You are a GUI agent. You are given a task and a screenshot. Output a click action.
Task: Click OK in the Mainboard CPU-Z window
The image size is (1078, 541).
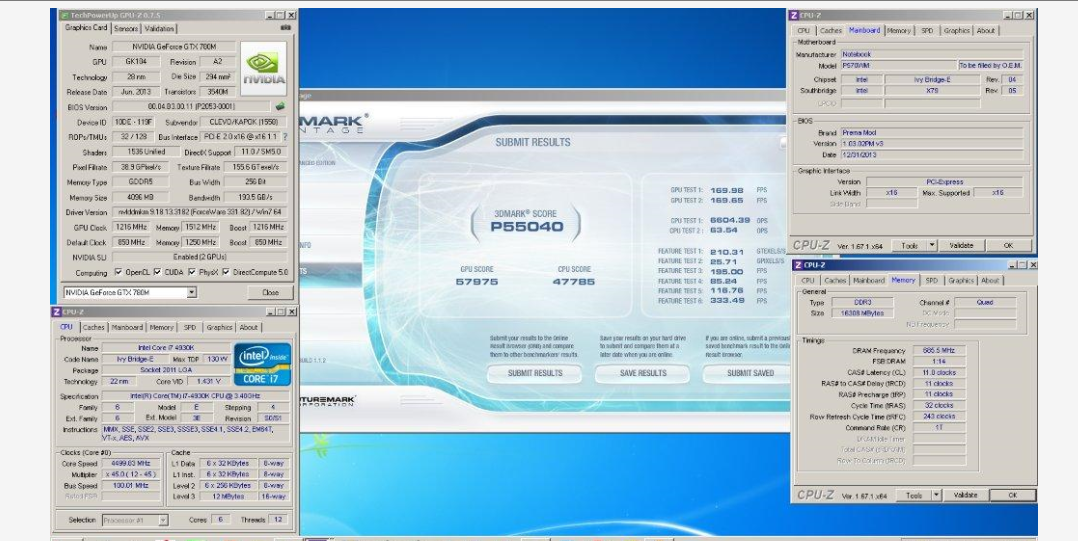[1008, 245]
